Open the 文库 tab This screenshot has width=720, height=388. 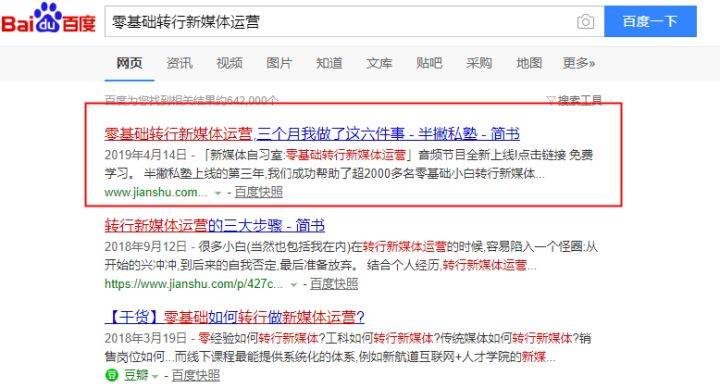pyautogui.click(x=379, y=63)
